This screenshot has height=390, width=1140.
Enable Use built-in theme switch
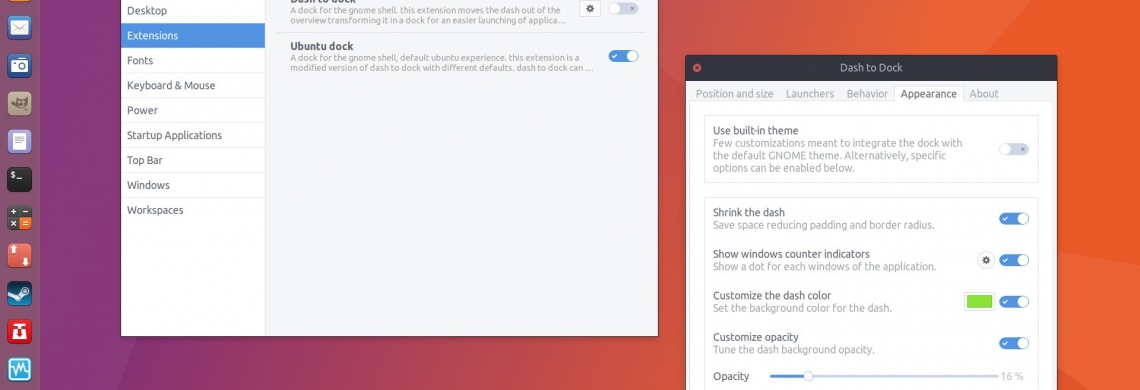tap(1013, 149)
